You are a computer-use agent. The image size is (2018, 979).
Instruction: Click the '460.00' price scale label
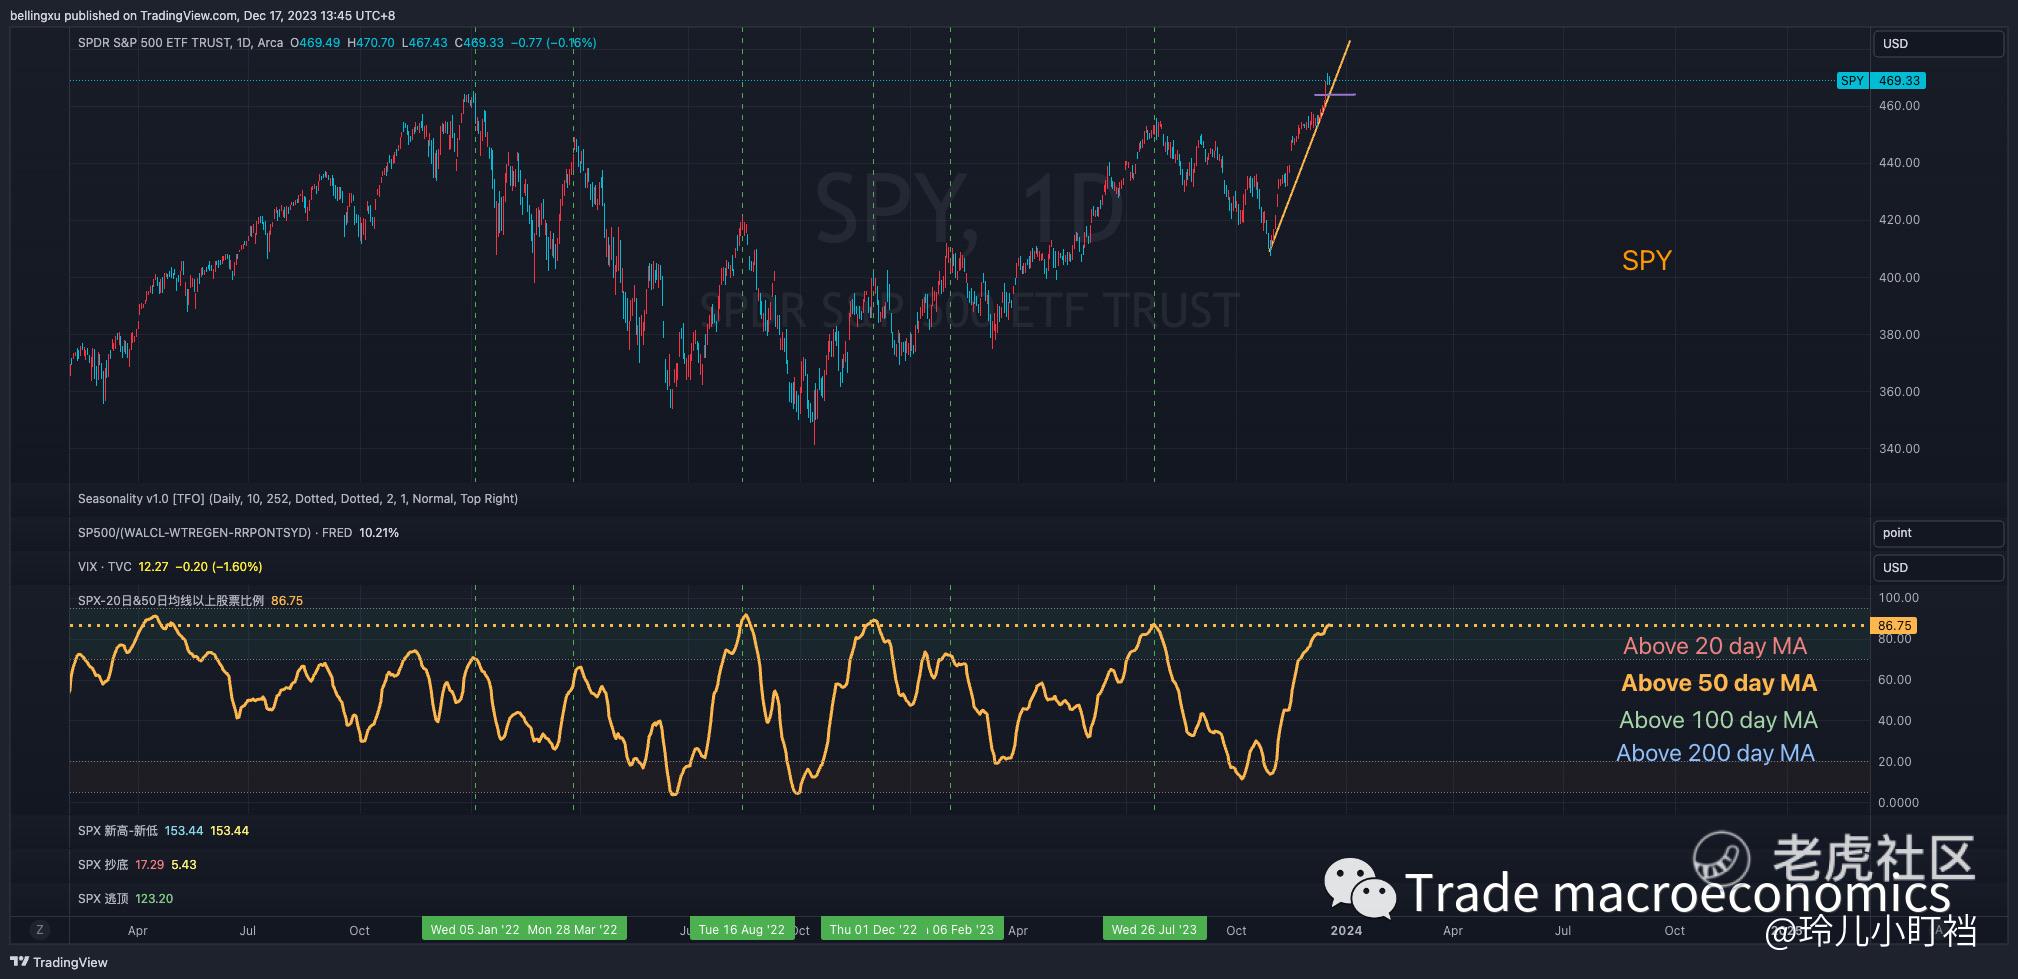(1899, 106)
